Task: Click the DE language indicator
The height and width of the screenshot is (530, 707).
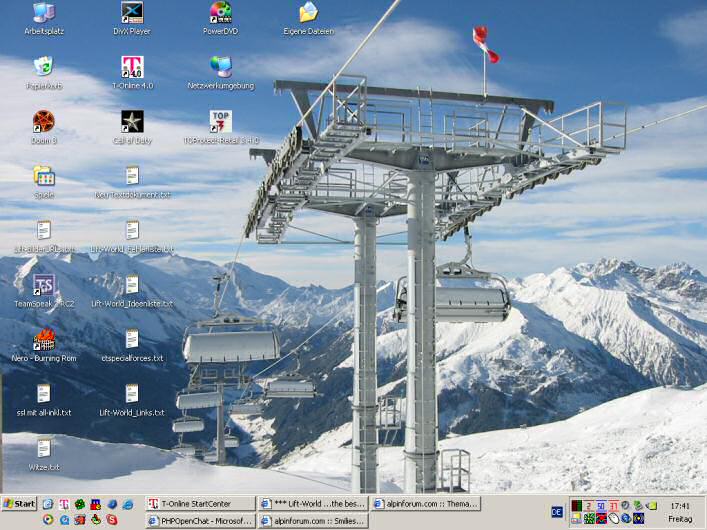Action: pyautogui.click(x=557, y=512)
